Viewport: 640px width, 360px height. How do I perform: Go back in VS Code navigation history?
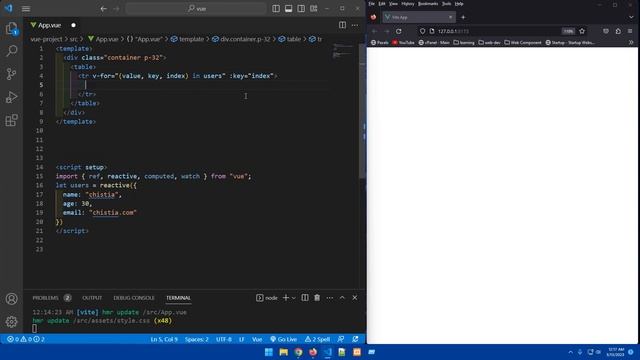coord(104,9)
